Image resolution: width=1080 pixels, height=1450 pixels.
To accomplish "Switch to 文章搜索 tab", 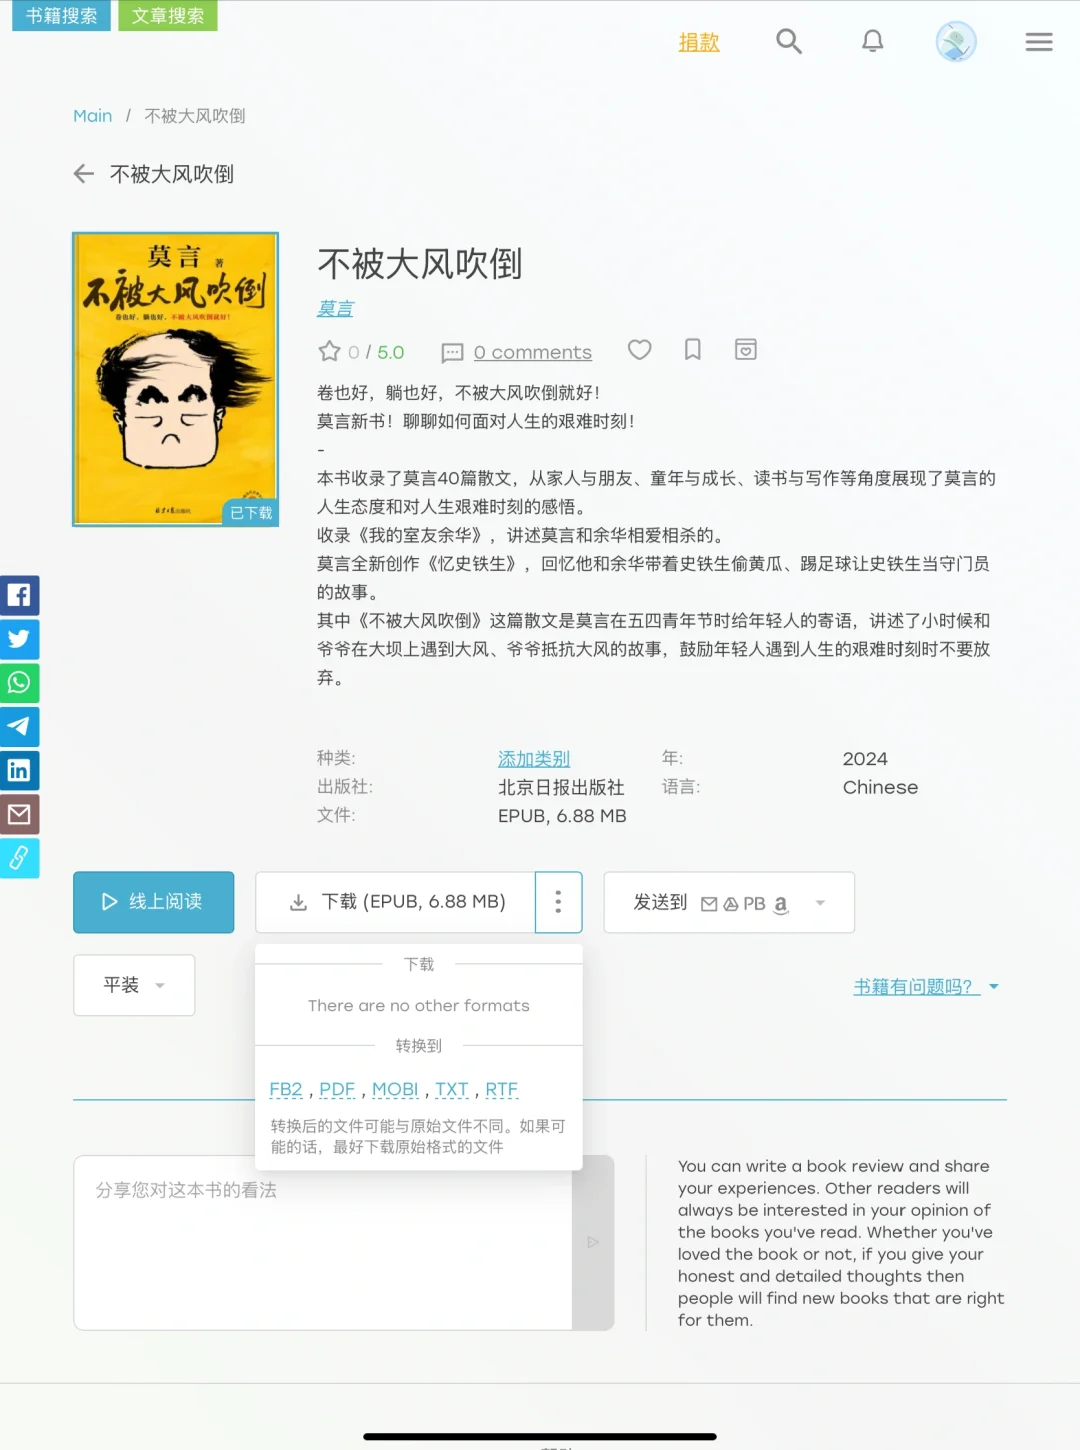I will (x=168, y=16).
